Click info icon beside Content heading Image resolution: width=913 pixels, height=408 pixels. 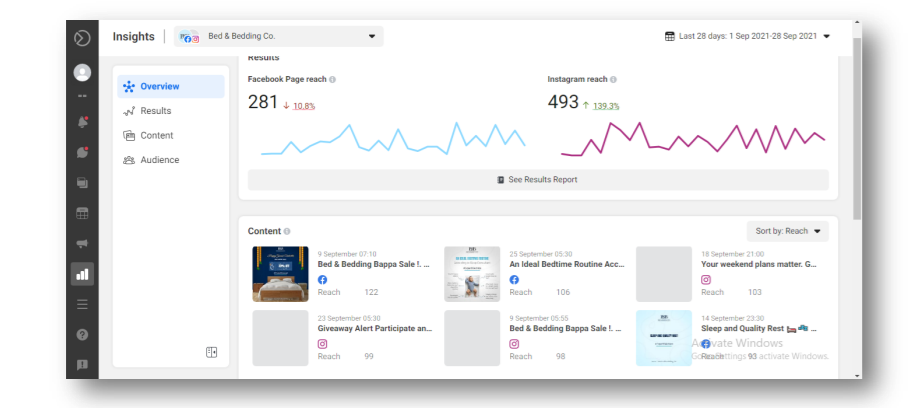tap(287, 231)
